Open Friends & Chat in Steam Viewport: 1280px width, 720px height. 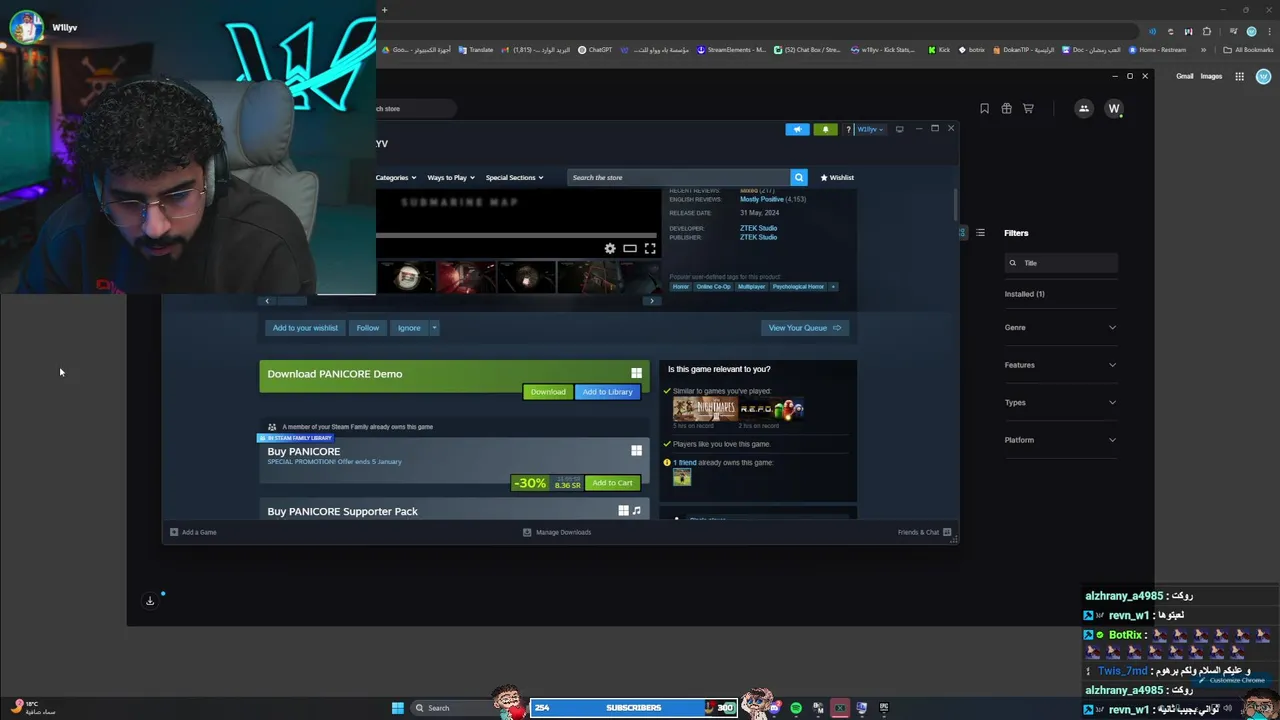[x=924, y=532]
